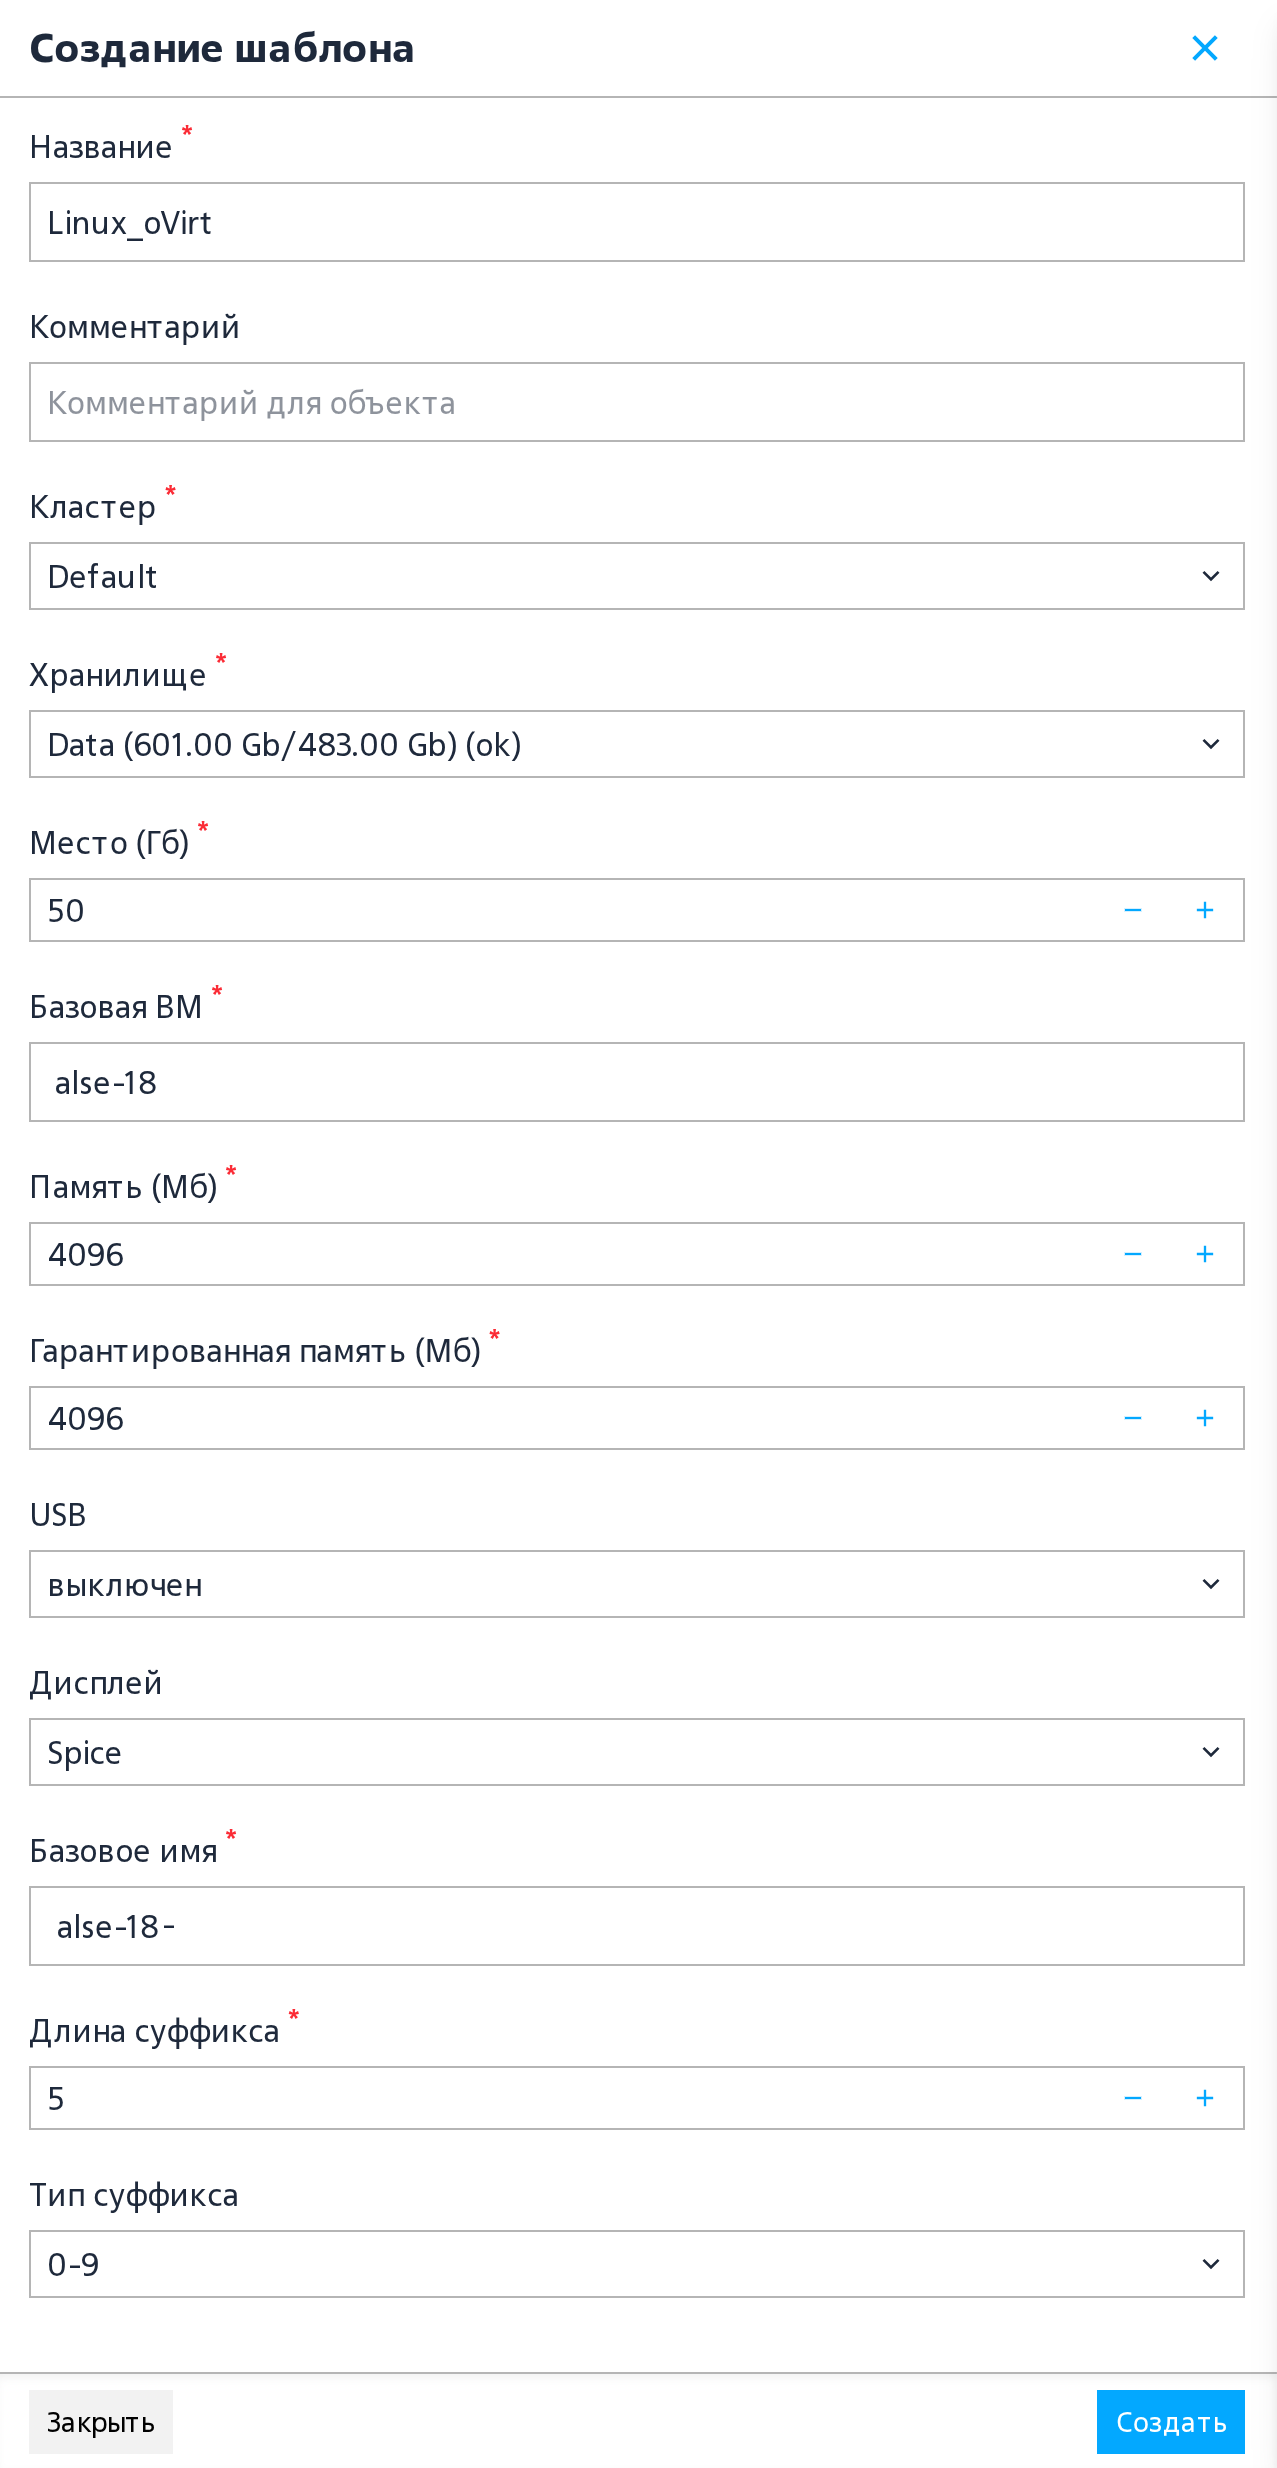Close the Создание шаблона dialog with X
The height and width of the screenshot is (2468, 1277).
1205,48
